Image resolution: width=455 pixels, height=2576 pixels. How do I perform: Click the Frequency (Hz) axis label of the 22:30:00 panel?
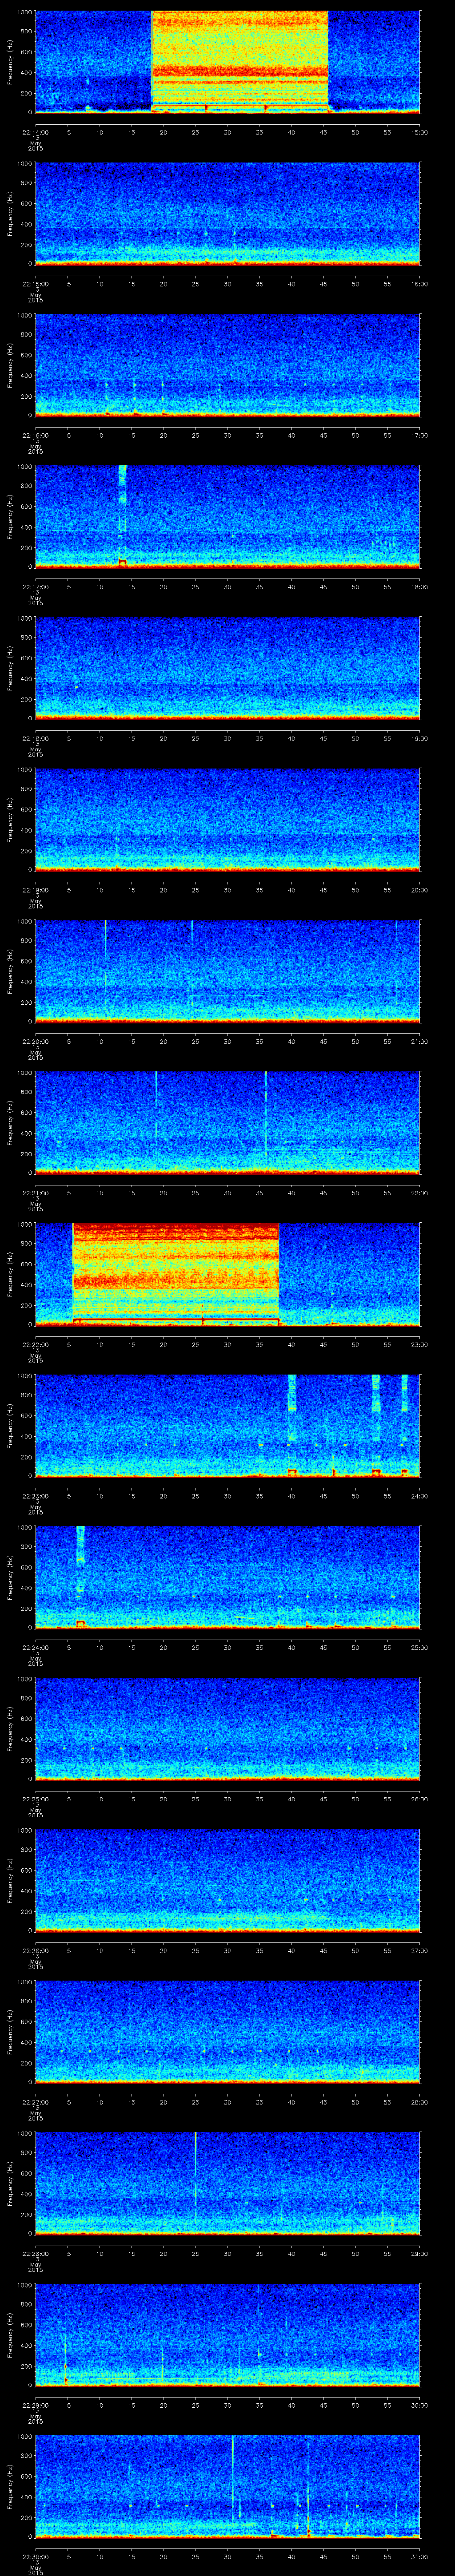(11, 2486)
